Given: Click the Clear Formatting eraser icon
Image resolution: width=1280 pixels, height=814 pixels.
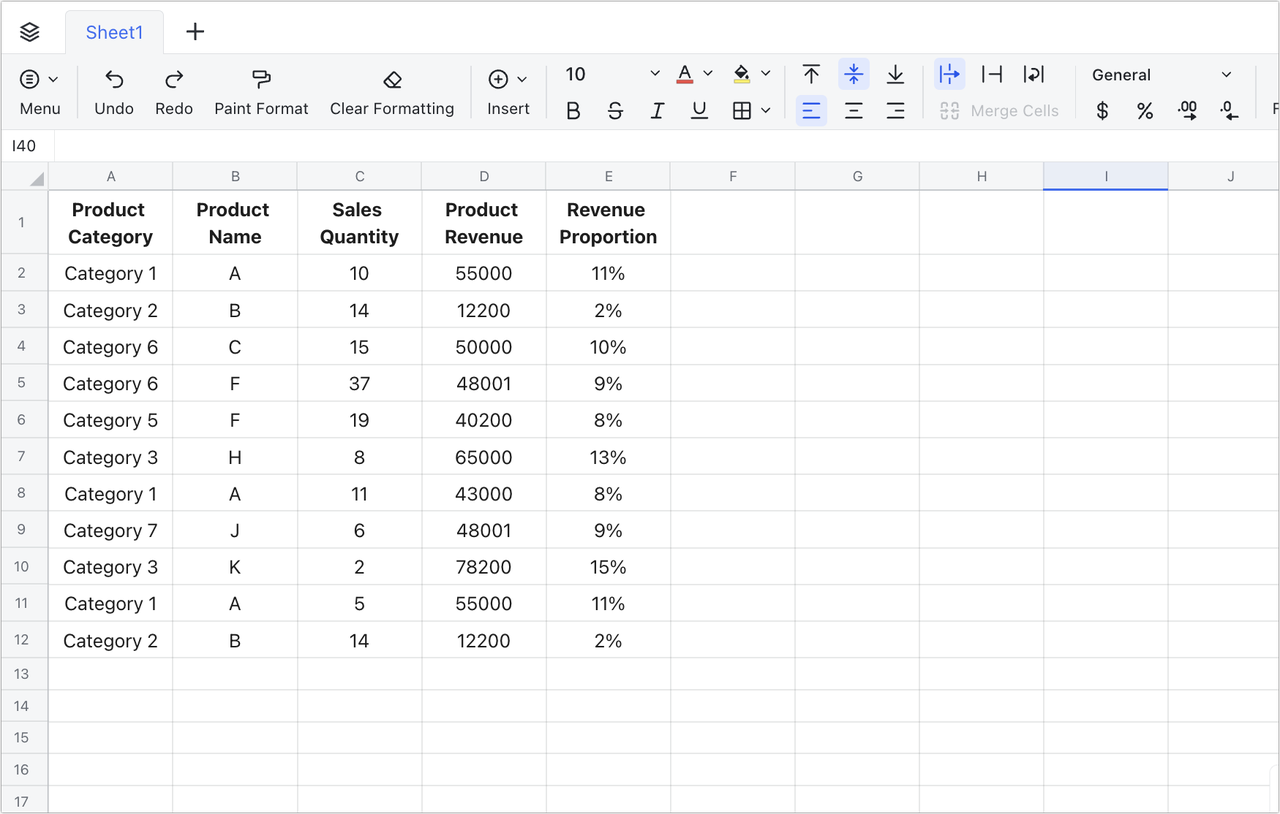Looking at the screenshot, I should point(392,79).
